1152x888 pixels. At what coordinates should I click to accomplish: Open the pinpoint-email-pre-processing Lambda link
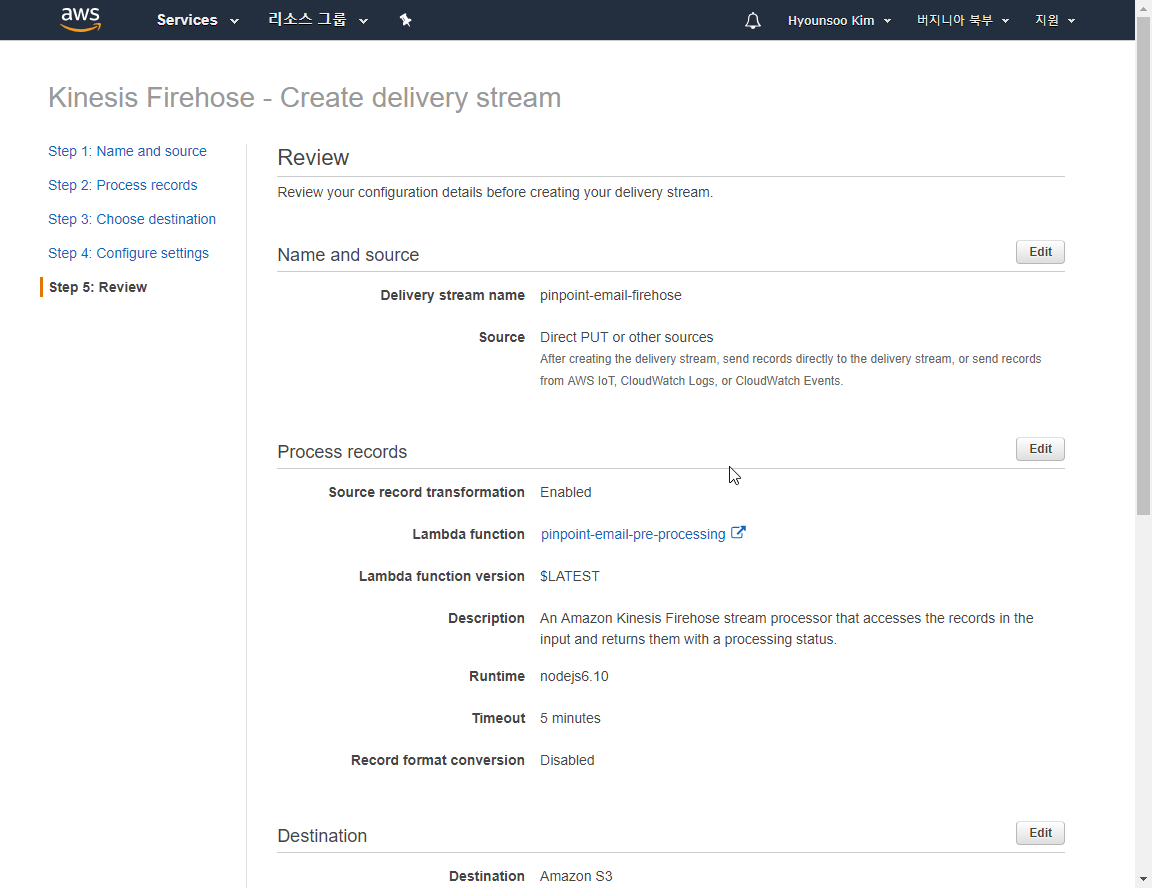[633, 535]
